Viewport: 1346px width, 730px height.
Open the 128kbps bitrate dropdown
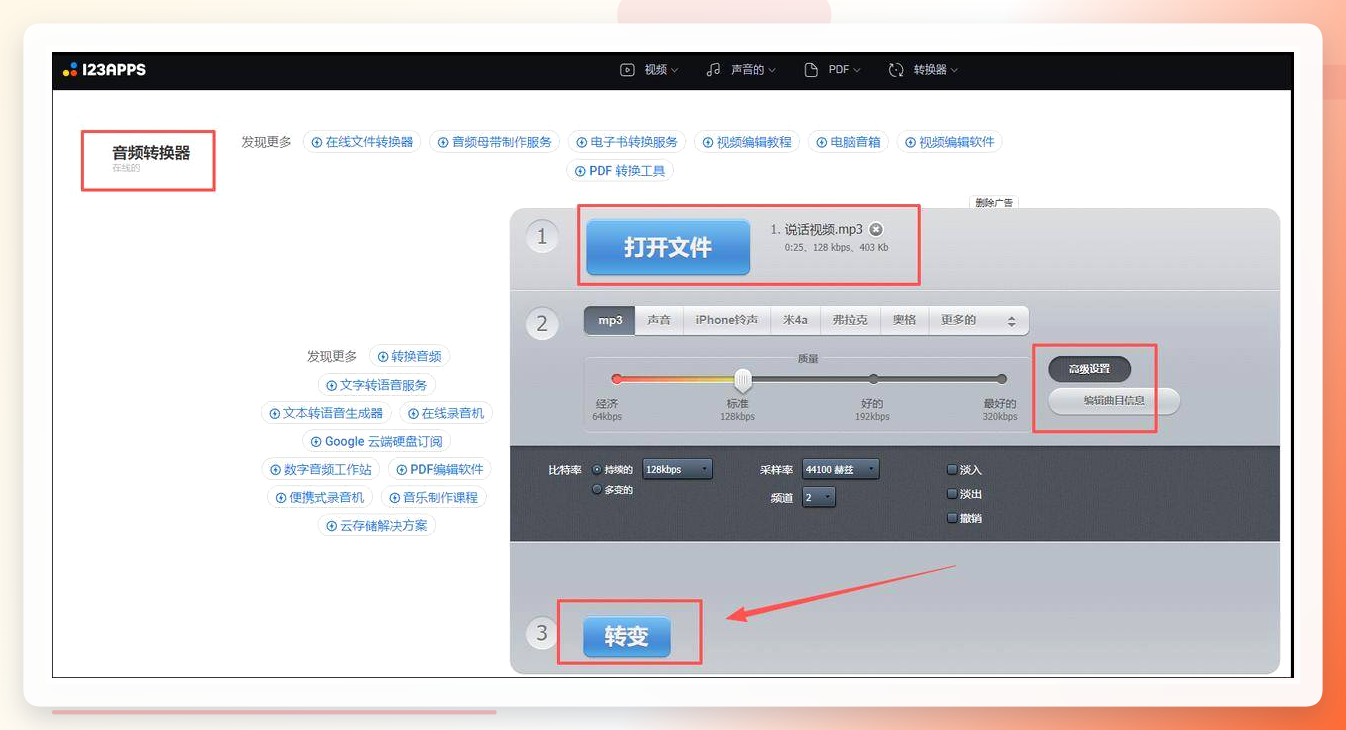(x=677, y=469)
